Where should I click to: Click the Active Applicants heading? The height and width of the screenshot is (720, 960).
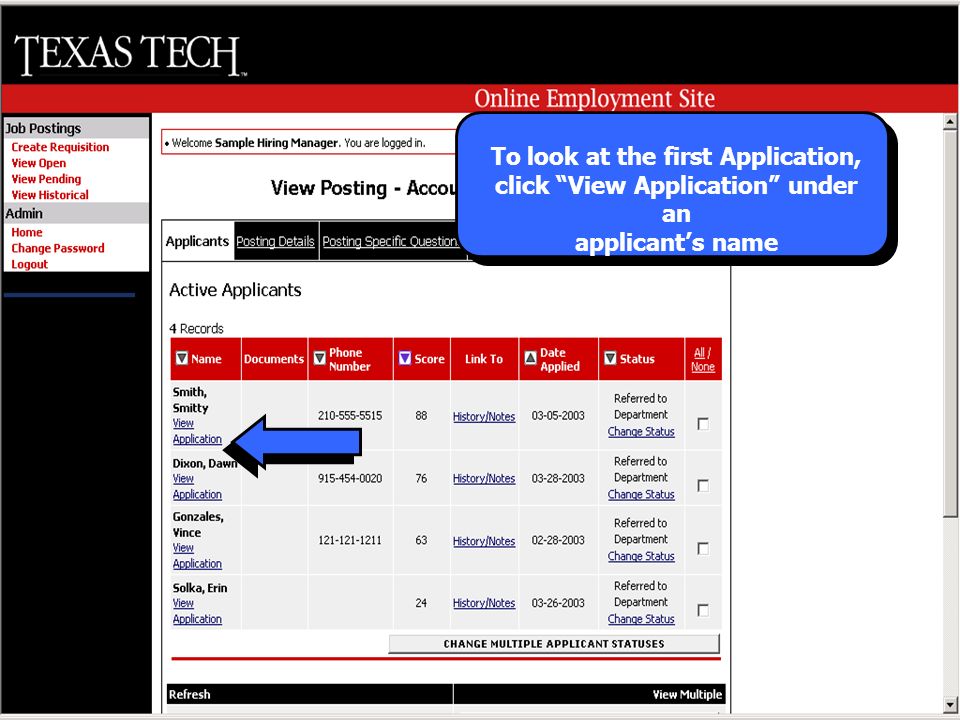[235, 290]
